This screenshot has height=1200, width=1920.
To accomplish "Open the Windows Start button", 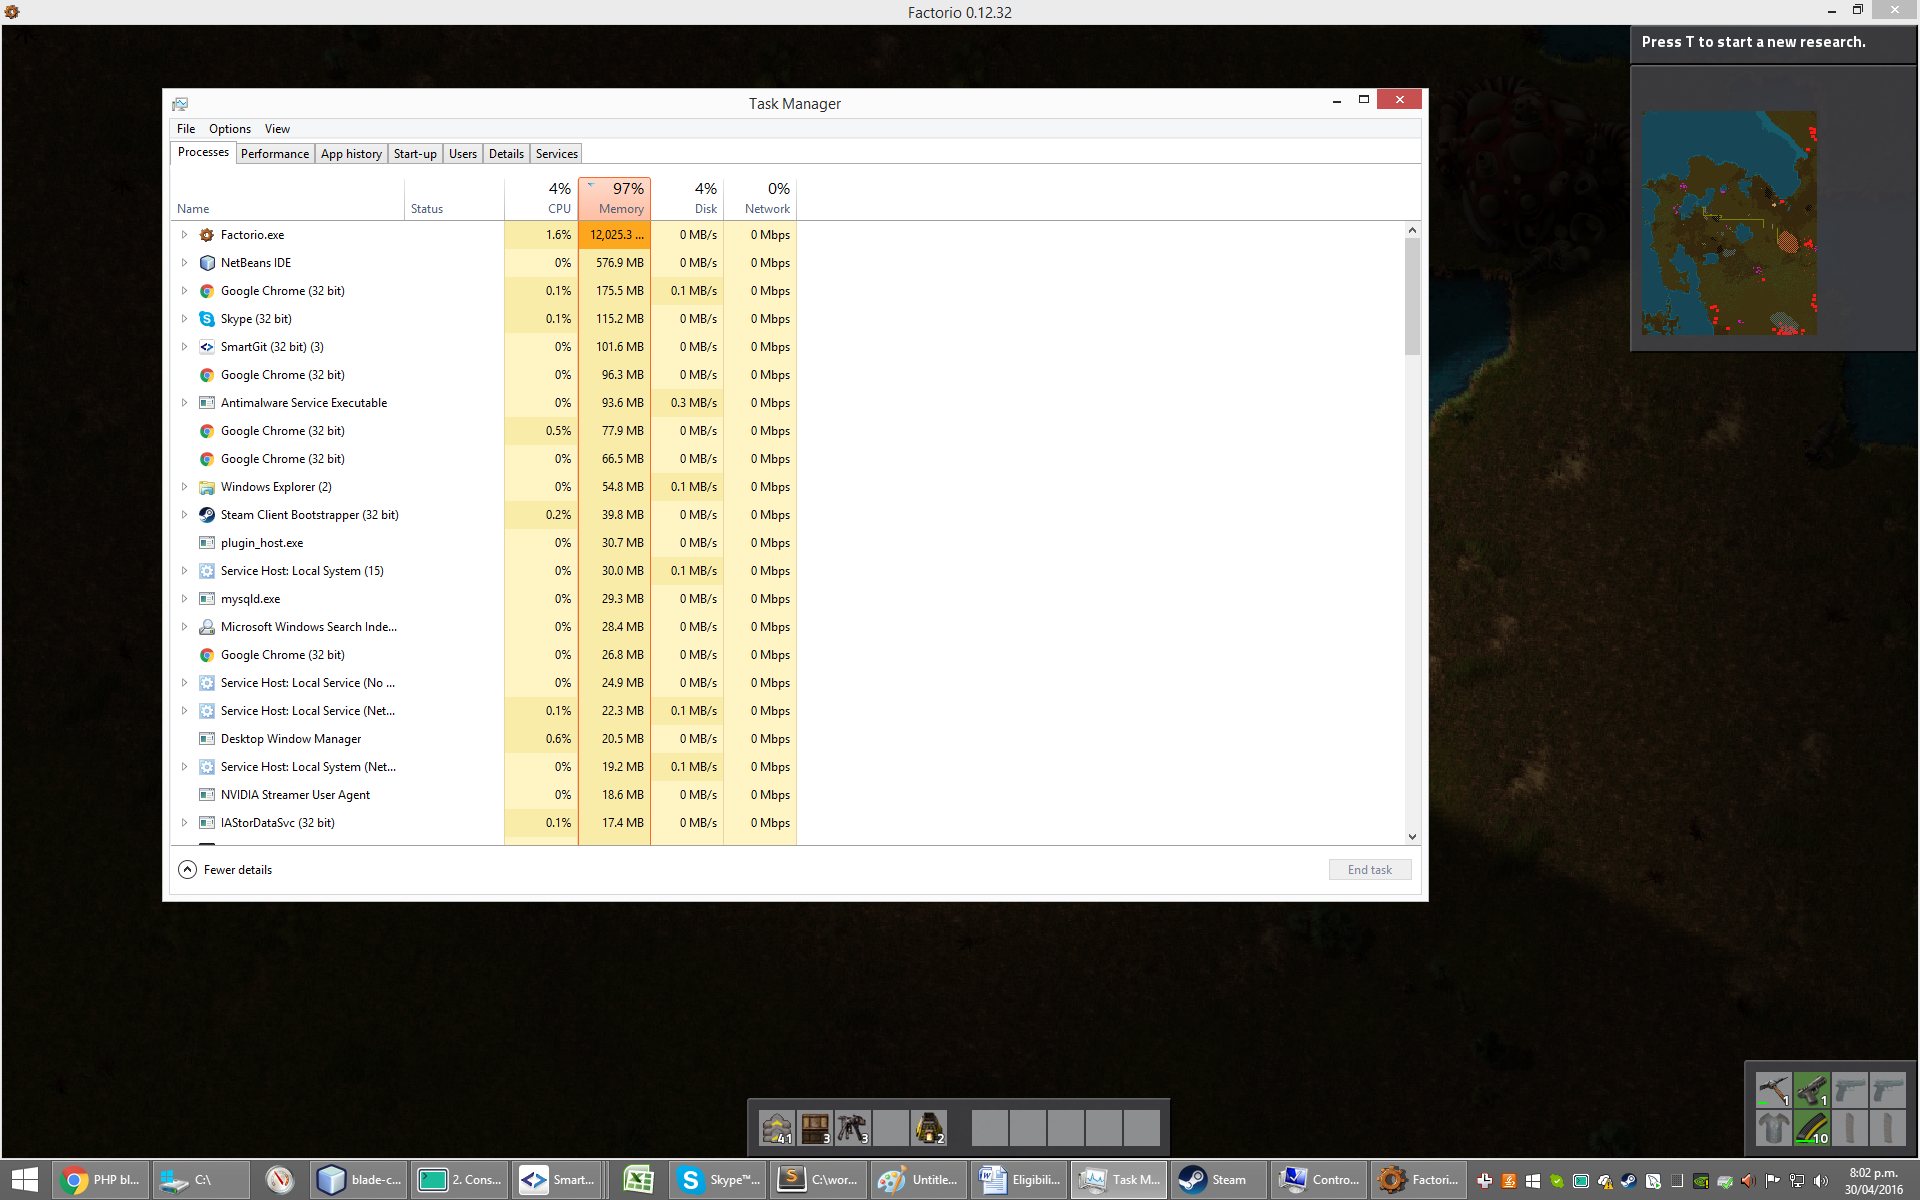I will (x=25, y=1180).
